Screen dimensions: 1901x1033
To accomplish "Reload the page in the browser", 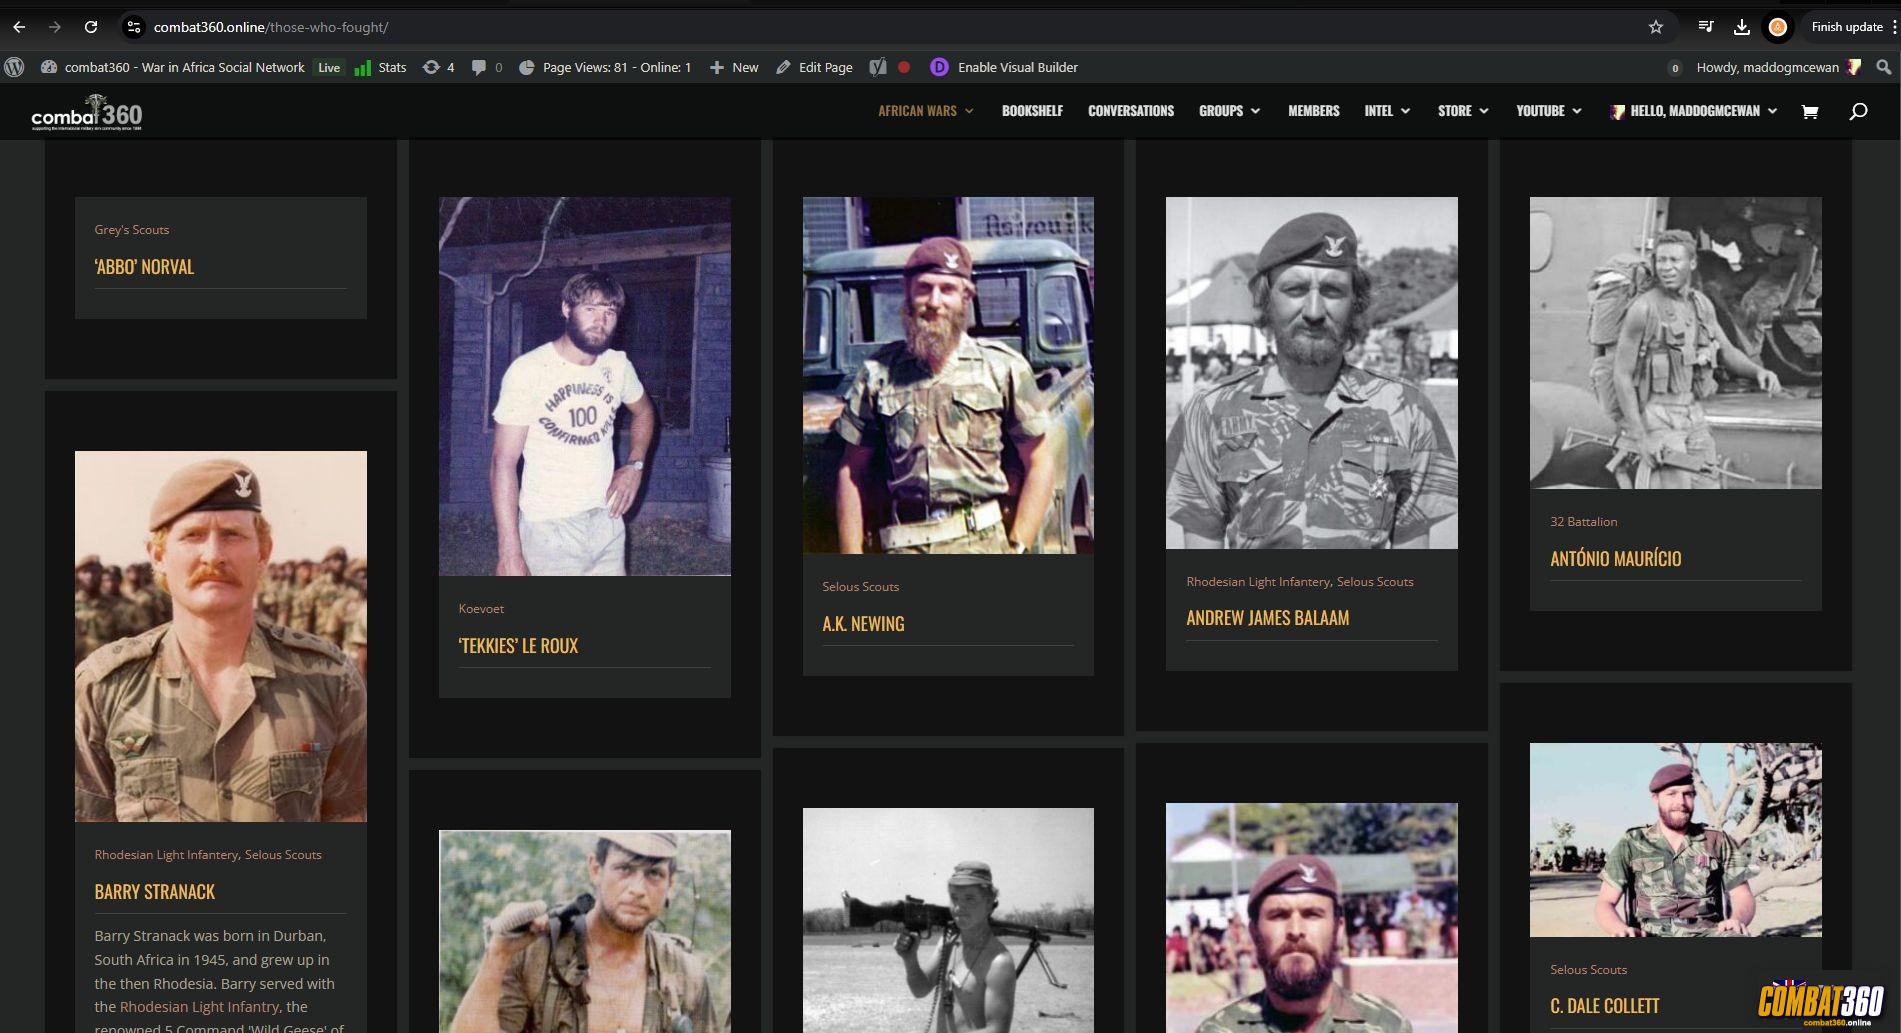I will [91, 27].
